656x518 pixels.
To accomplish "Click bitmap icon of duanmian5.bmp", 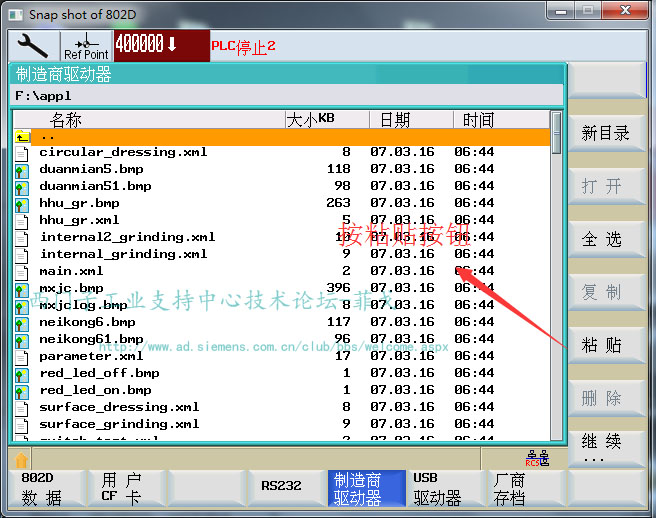I will [x=22, y=171].
